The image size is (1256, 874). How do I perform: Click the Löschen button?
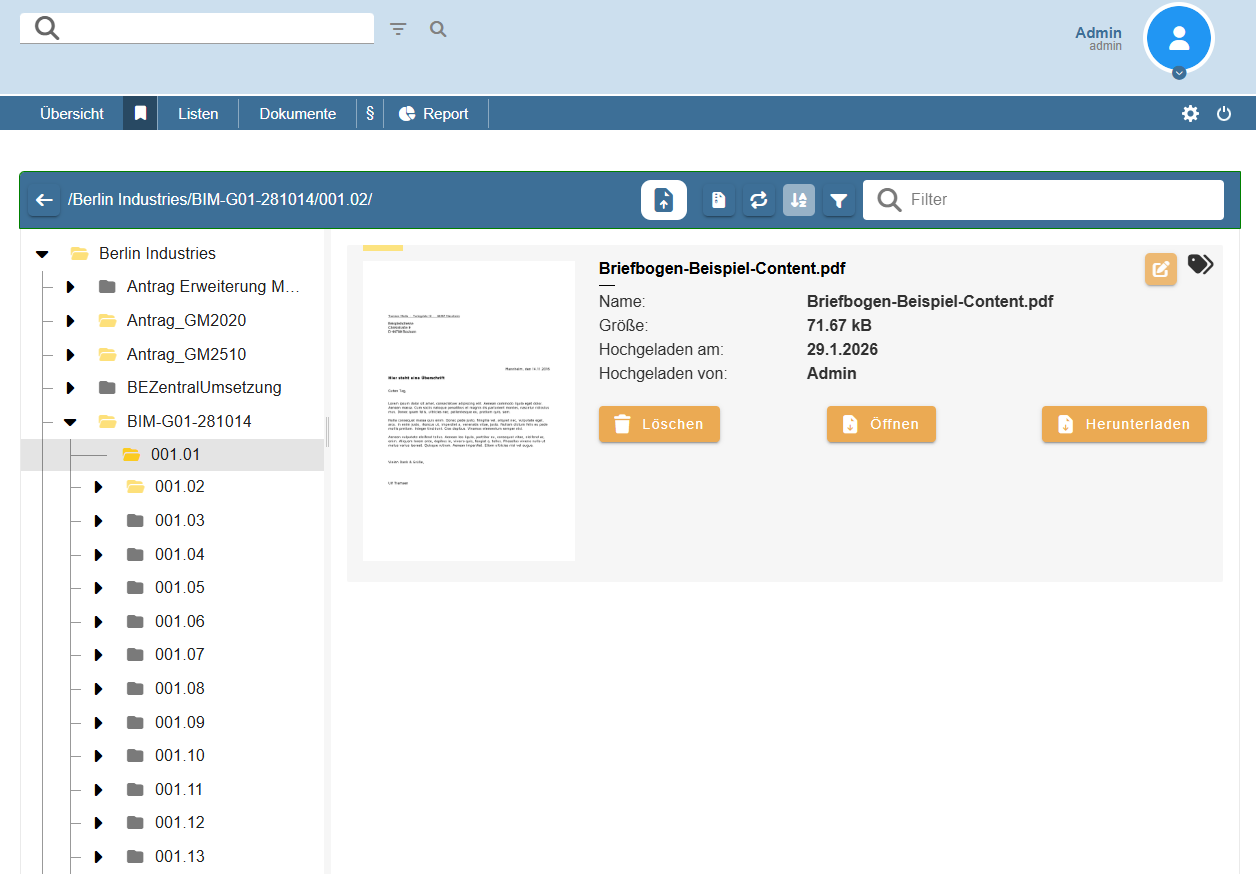click(659, 424)
